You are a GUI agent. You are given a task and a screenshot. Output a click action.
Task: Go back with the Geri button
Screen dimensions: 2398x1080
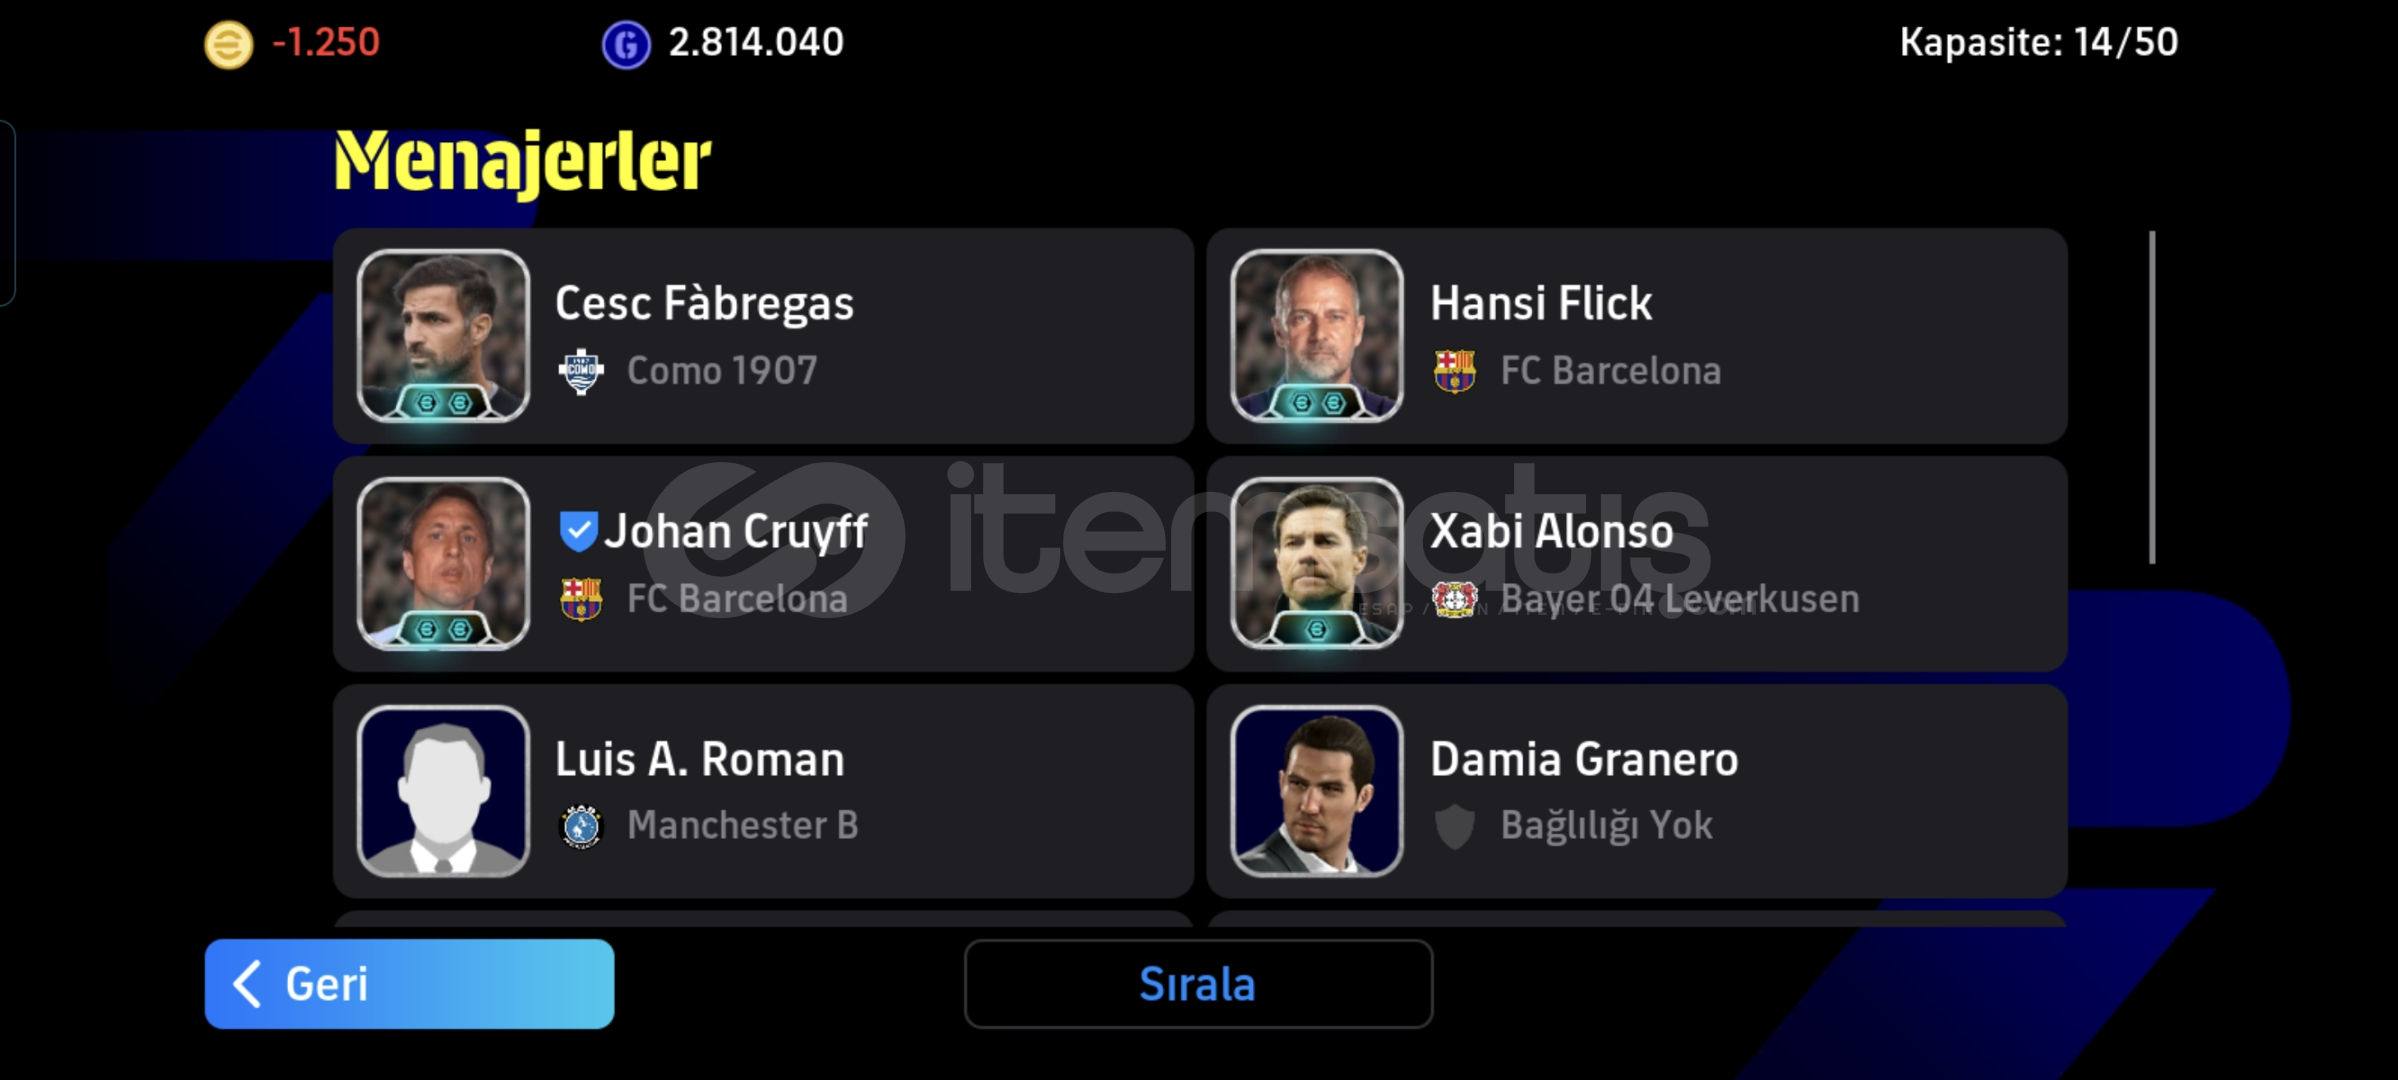point(409,984)
